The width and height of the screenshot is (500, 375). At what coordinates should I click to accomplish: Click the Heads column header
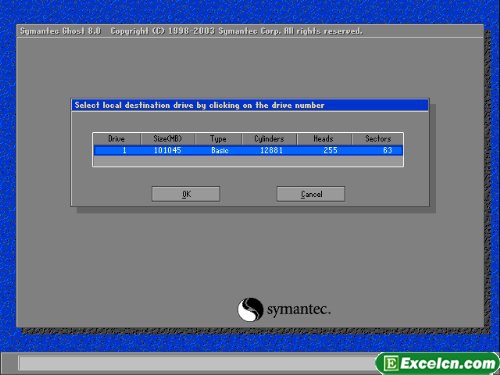(324, 139)
